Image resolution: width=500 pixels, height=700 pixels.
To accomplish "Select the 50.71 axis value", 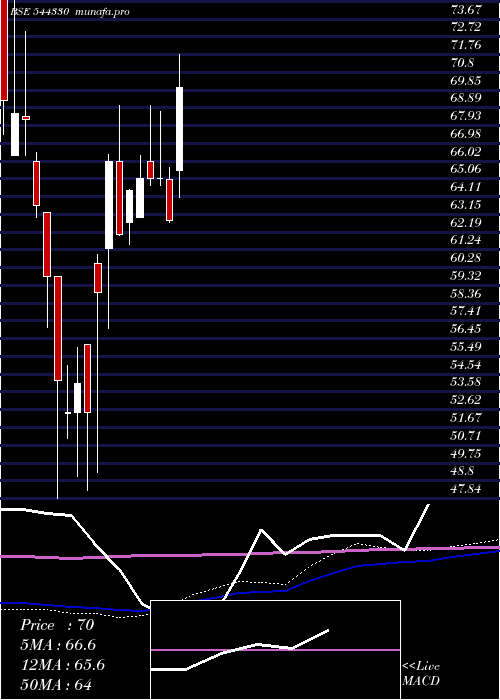I will 466,435.
